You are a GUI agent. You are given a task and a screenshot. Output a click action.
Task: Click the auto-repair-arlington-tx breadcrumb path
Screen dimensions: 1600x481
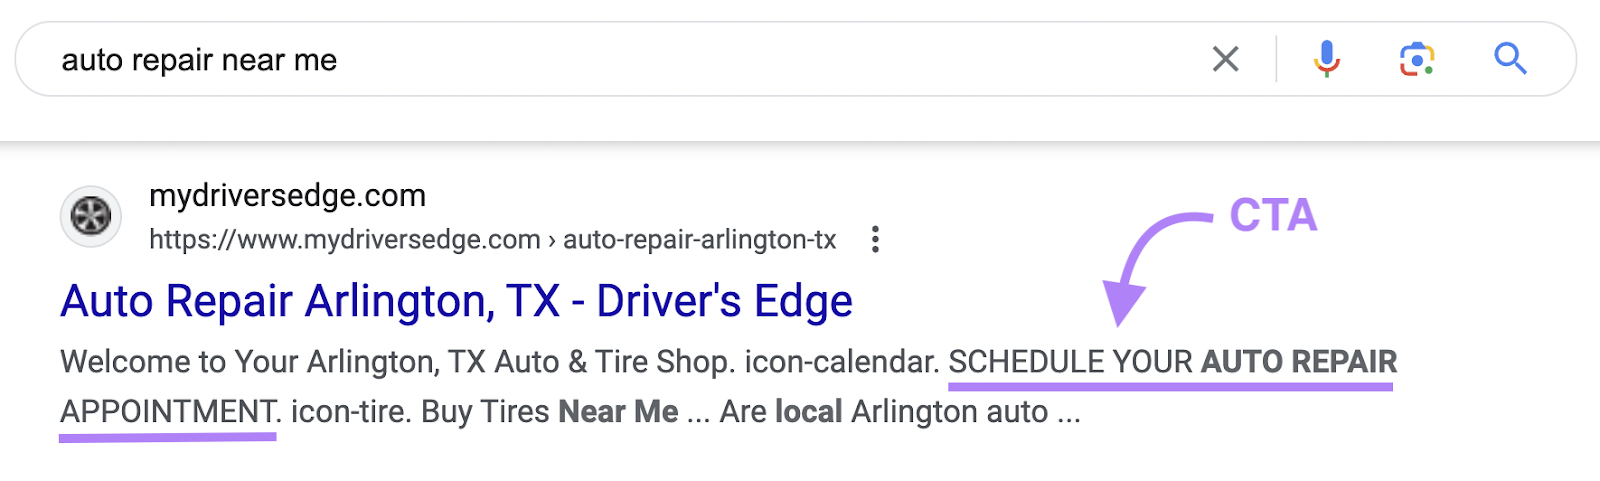point(699,240)
